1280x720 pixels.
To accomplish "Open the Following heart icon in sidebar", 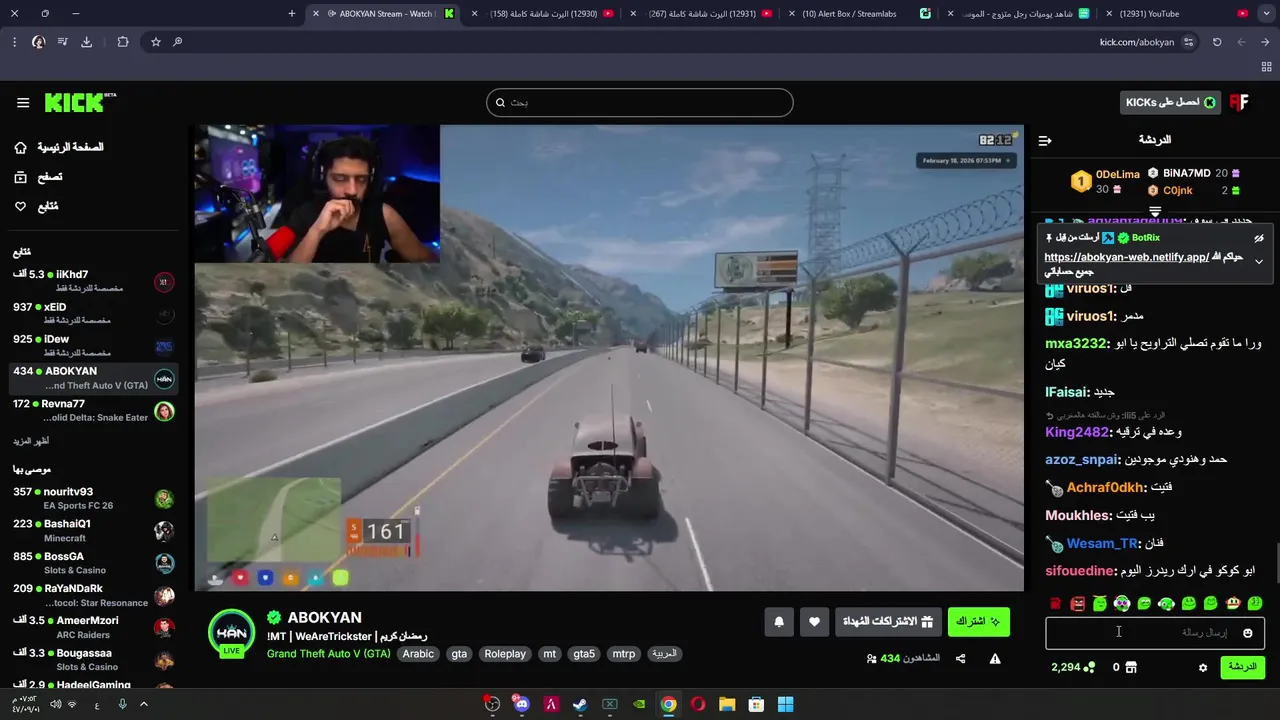I will 21,206.
